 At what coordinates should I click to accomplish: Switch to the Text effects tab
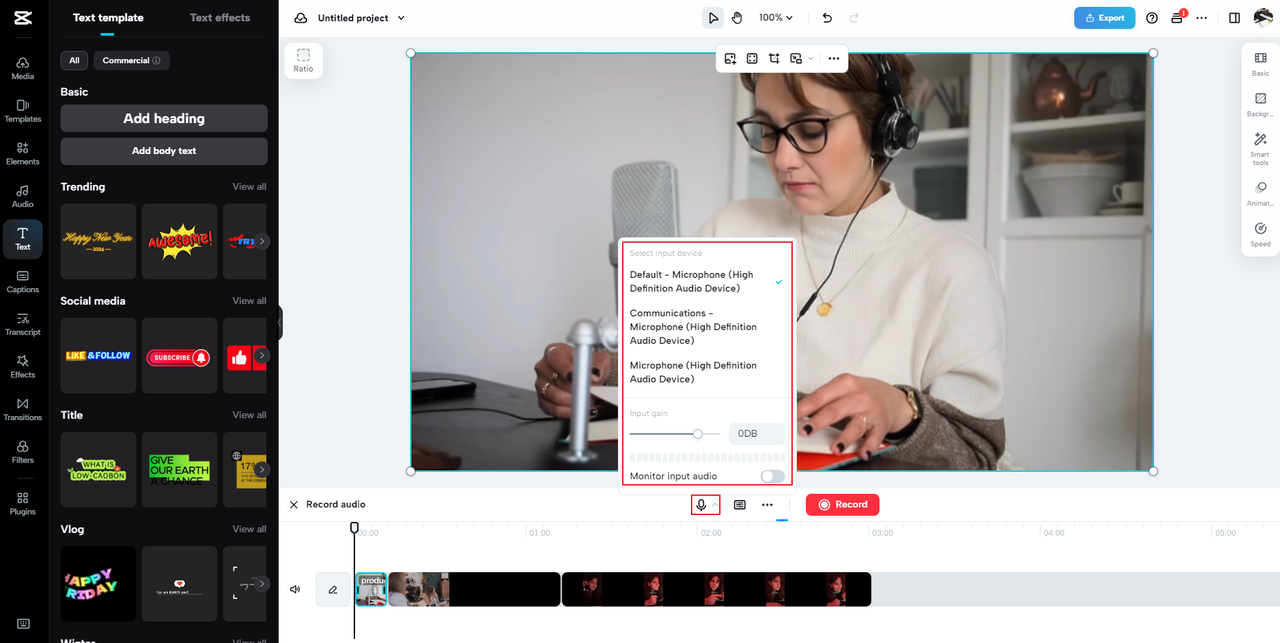coord(220,18)
